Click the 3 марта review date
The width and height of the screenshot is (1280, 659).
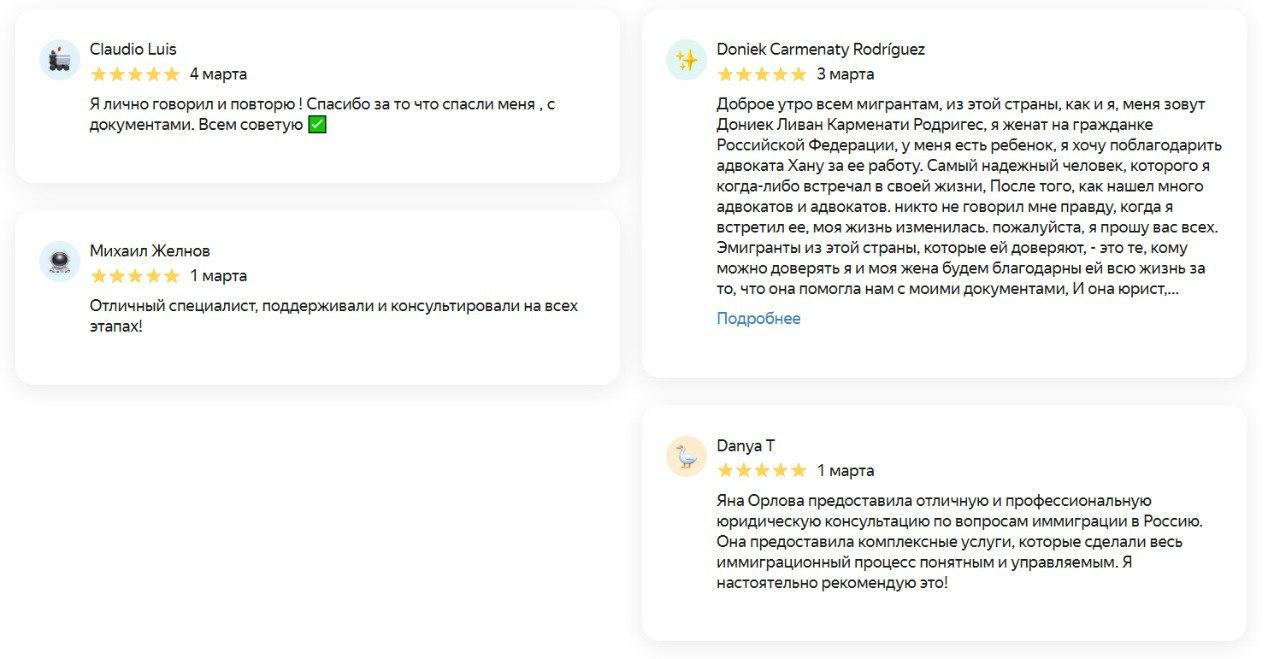coord(845,74)
